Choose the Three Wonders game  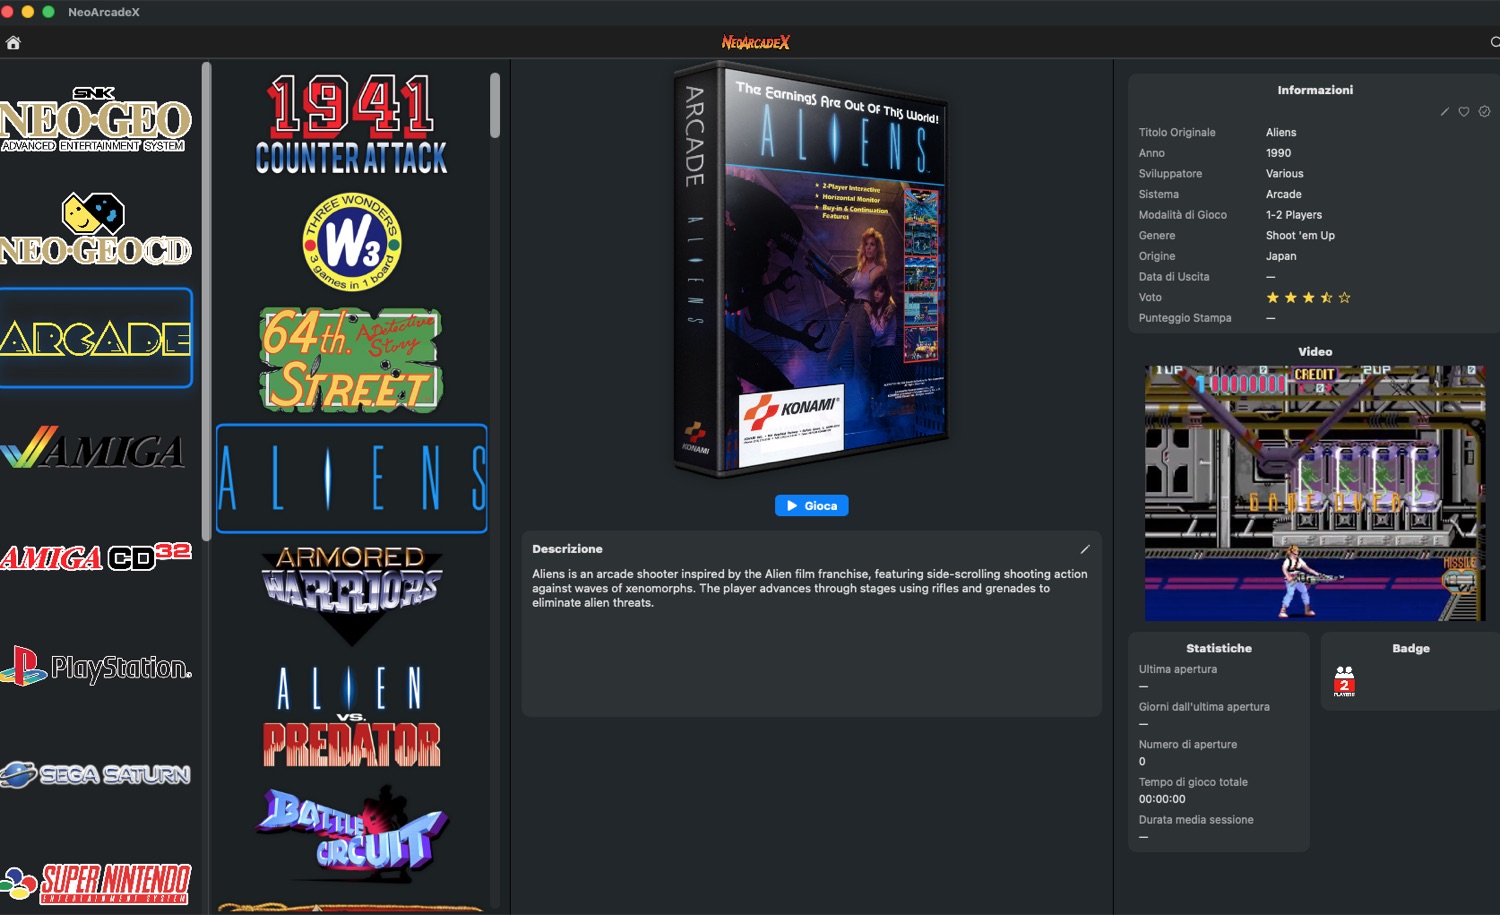(351, 242)
